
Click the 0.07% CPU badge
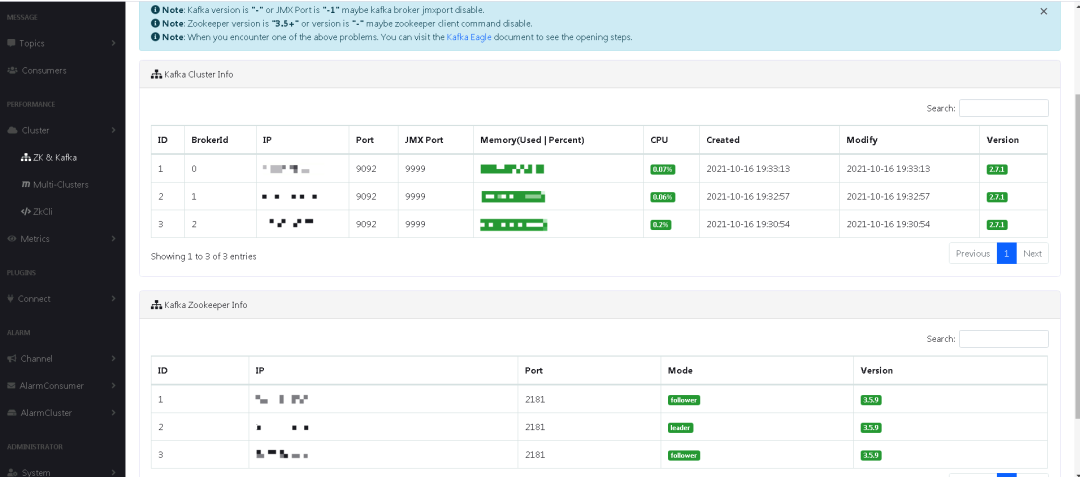663,169
